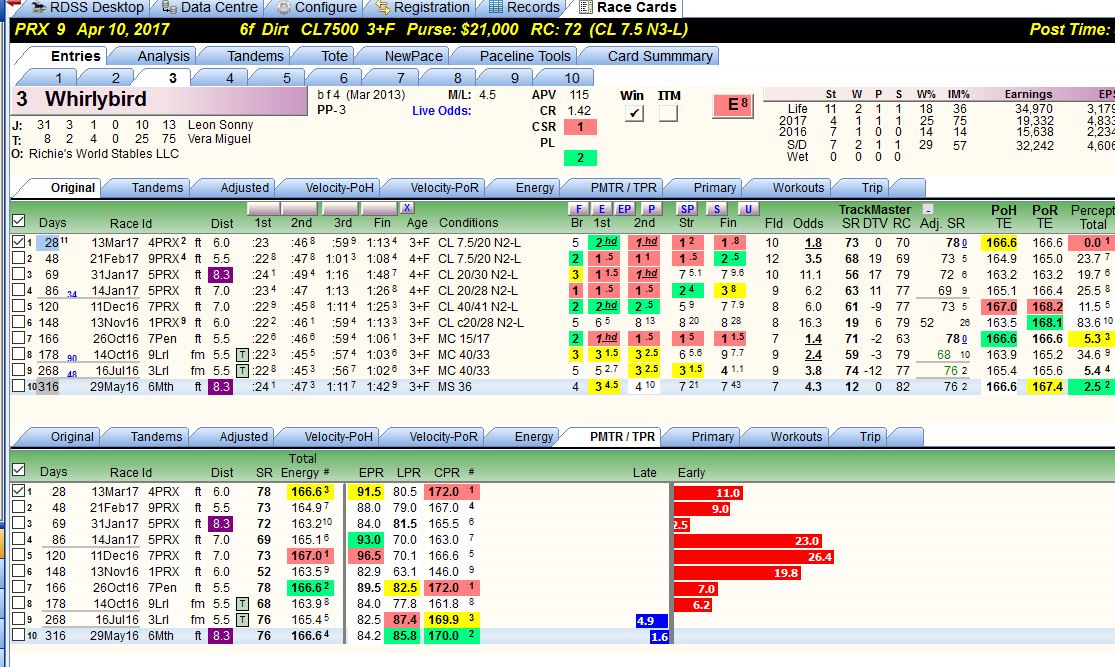This screenshot has height=667, width=1115.
Task: Click the Registration arrows icon
Action: click(383, 7)
